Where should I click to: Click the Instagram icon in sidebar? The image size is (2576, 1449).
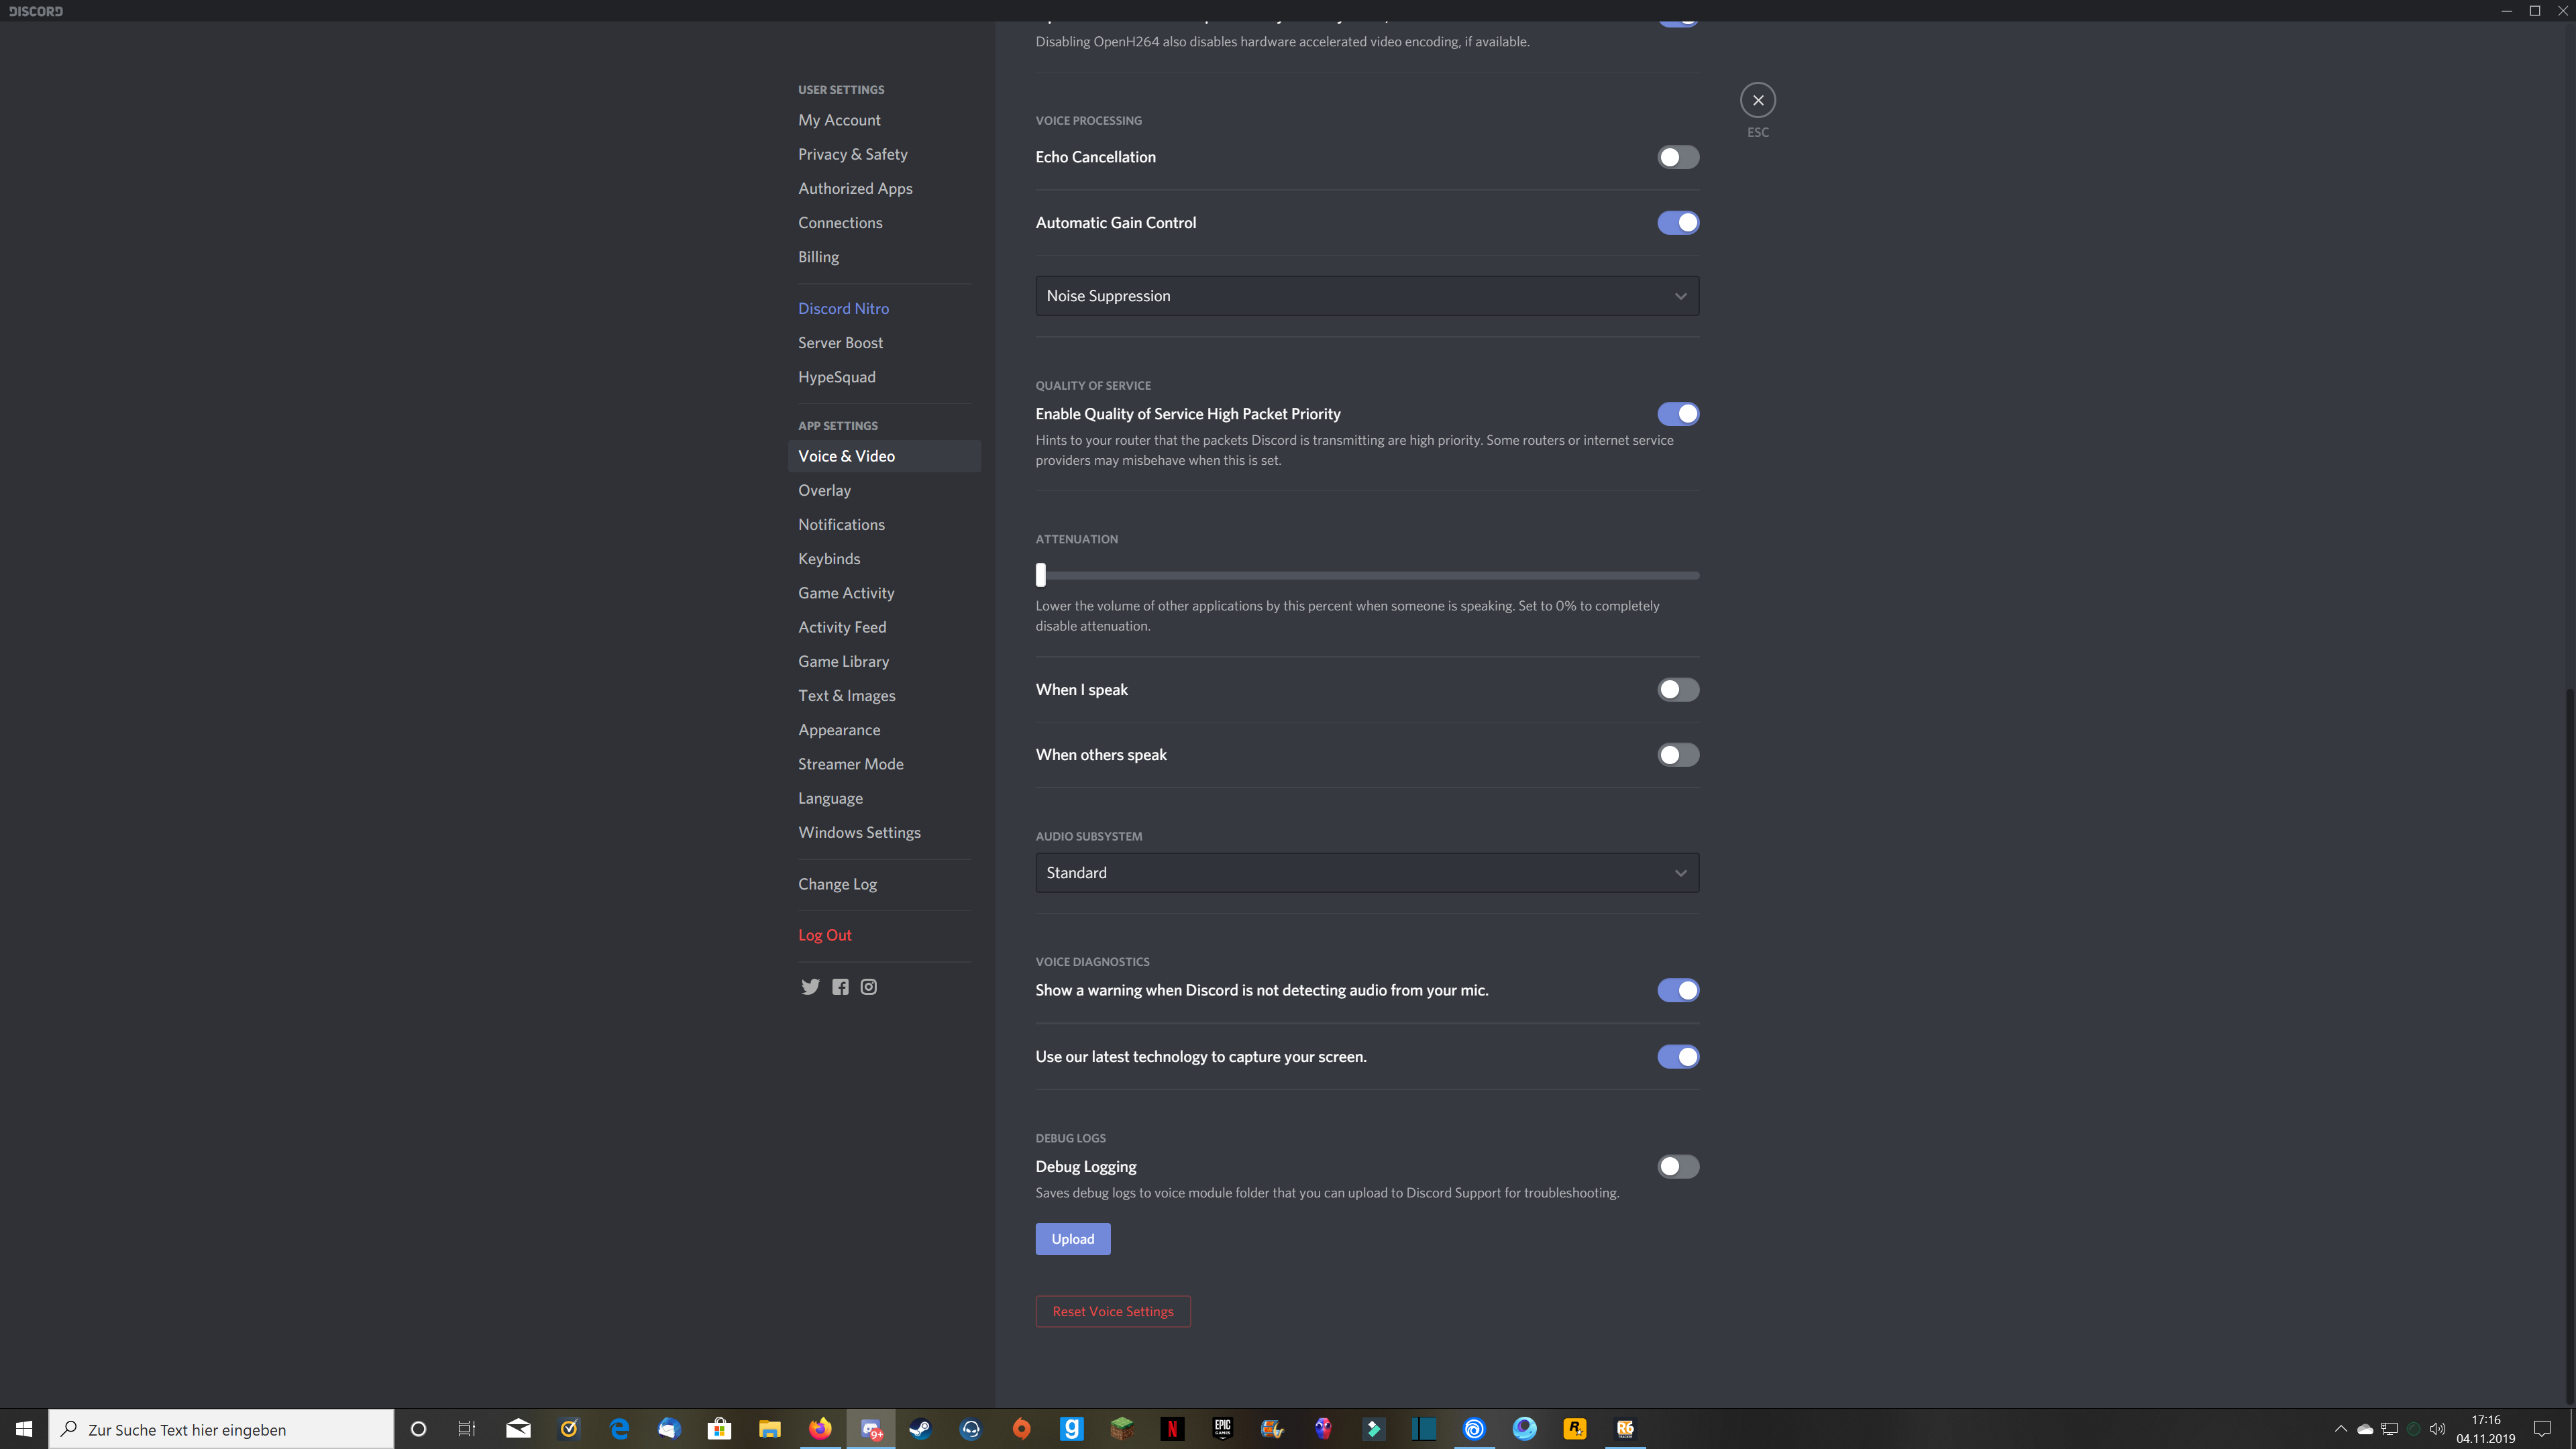tap(869, 987)
